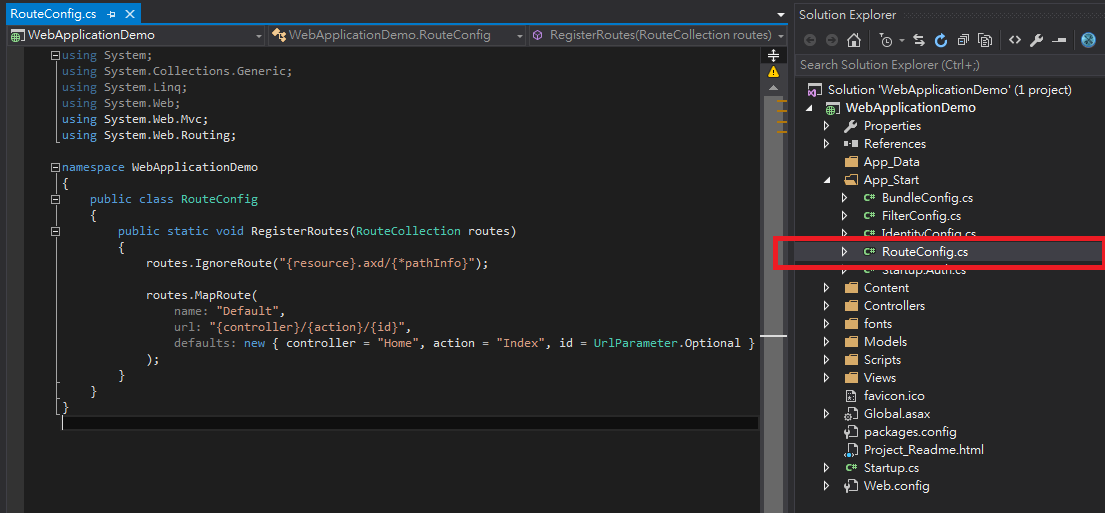Click the folder icon of App_Data
The width and height of the screenshot is (1105, 513).
[x=851, y=162]
